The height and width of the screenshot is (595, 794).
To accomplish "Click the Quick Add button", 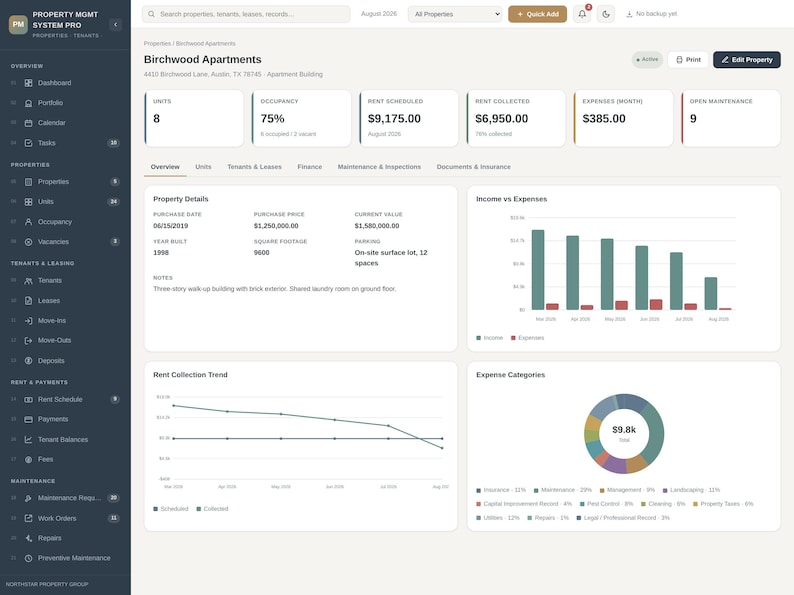I will click(537, 14).
